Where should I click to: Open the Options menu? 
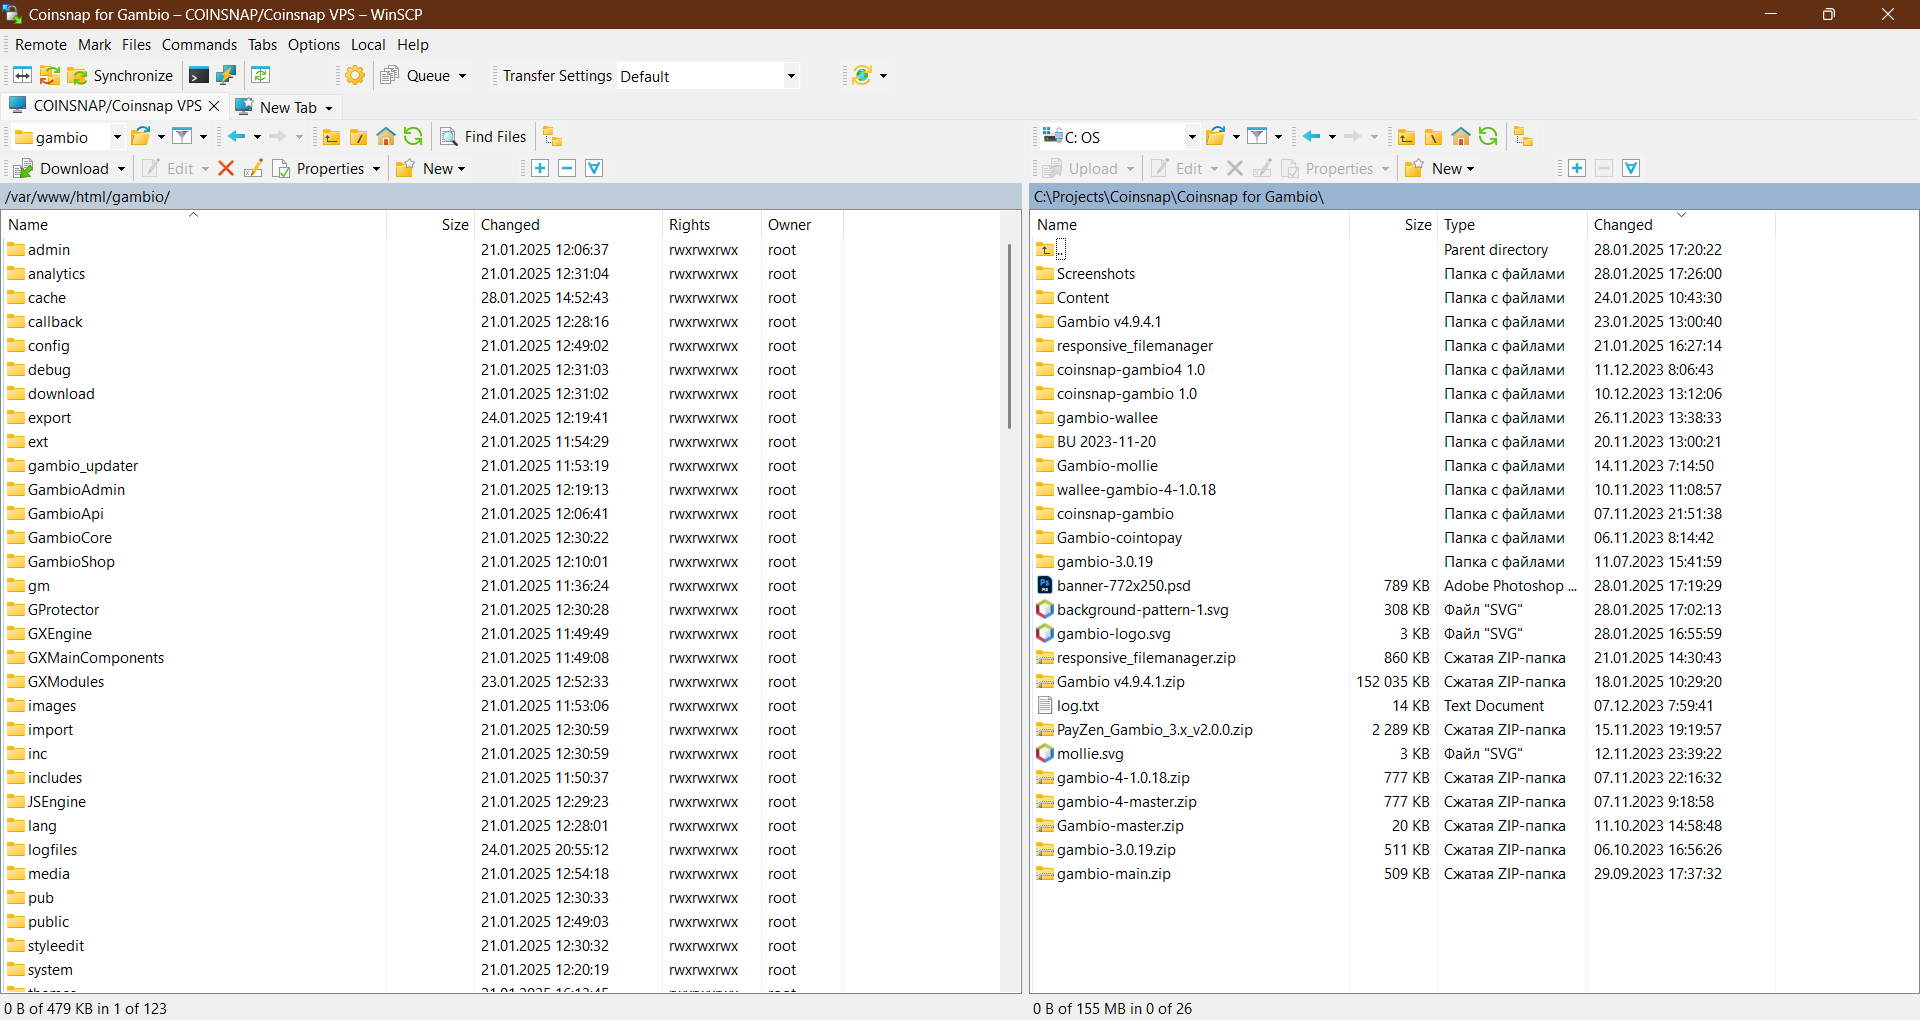click(x=314, y=45)
